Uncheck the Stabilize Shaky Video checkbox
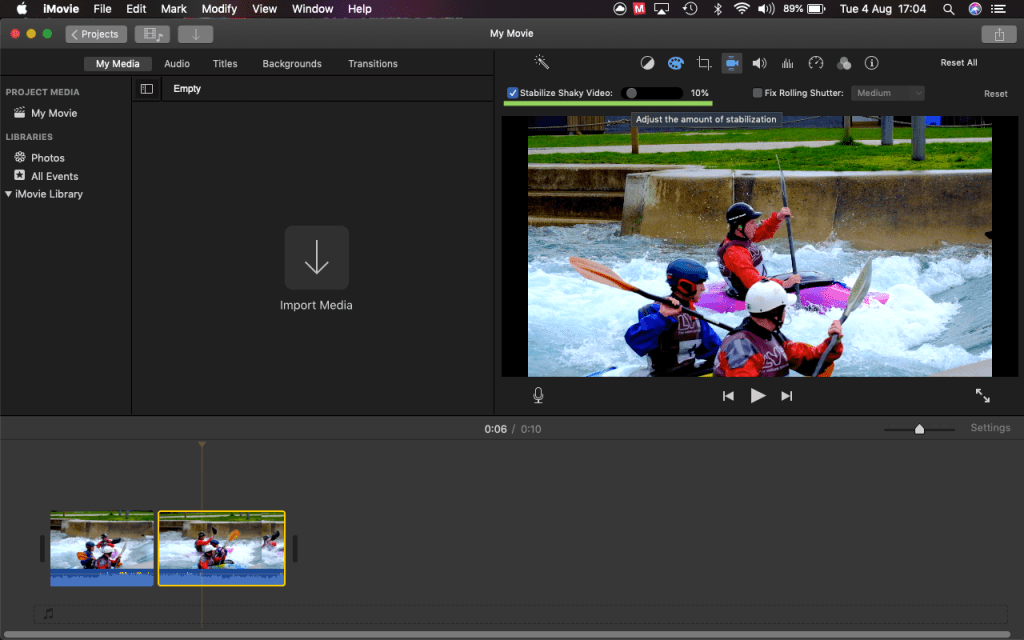 [x=513, y=93]
